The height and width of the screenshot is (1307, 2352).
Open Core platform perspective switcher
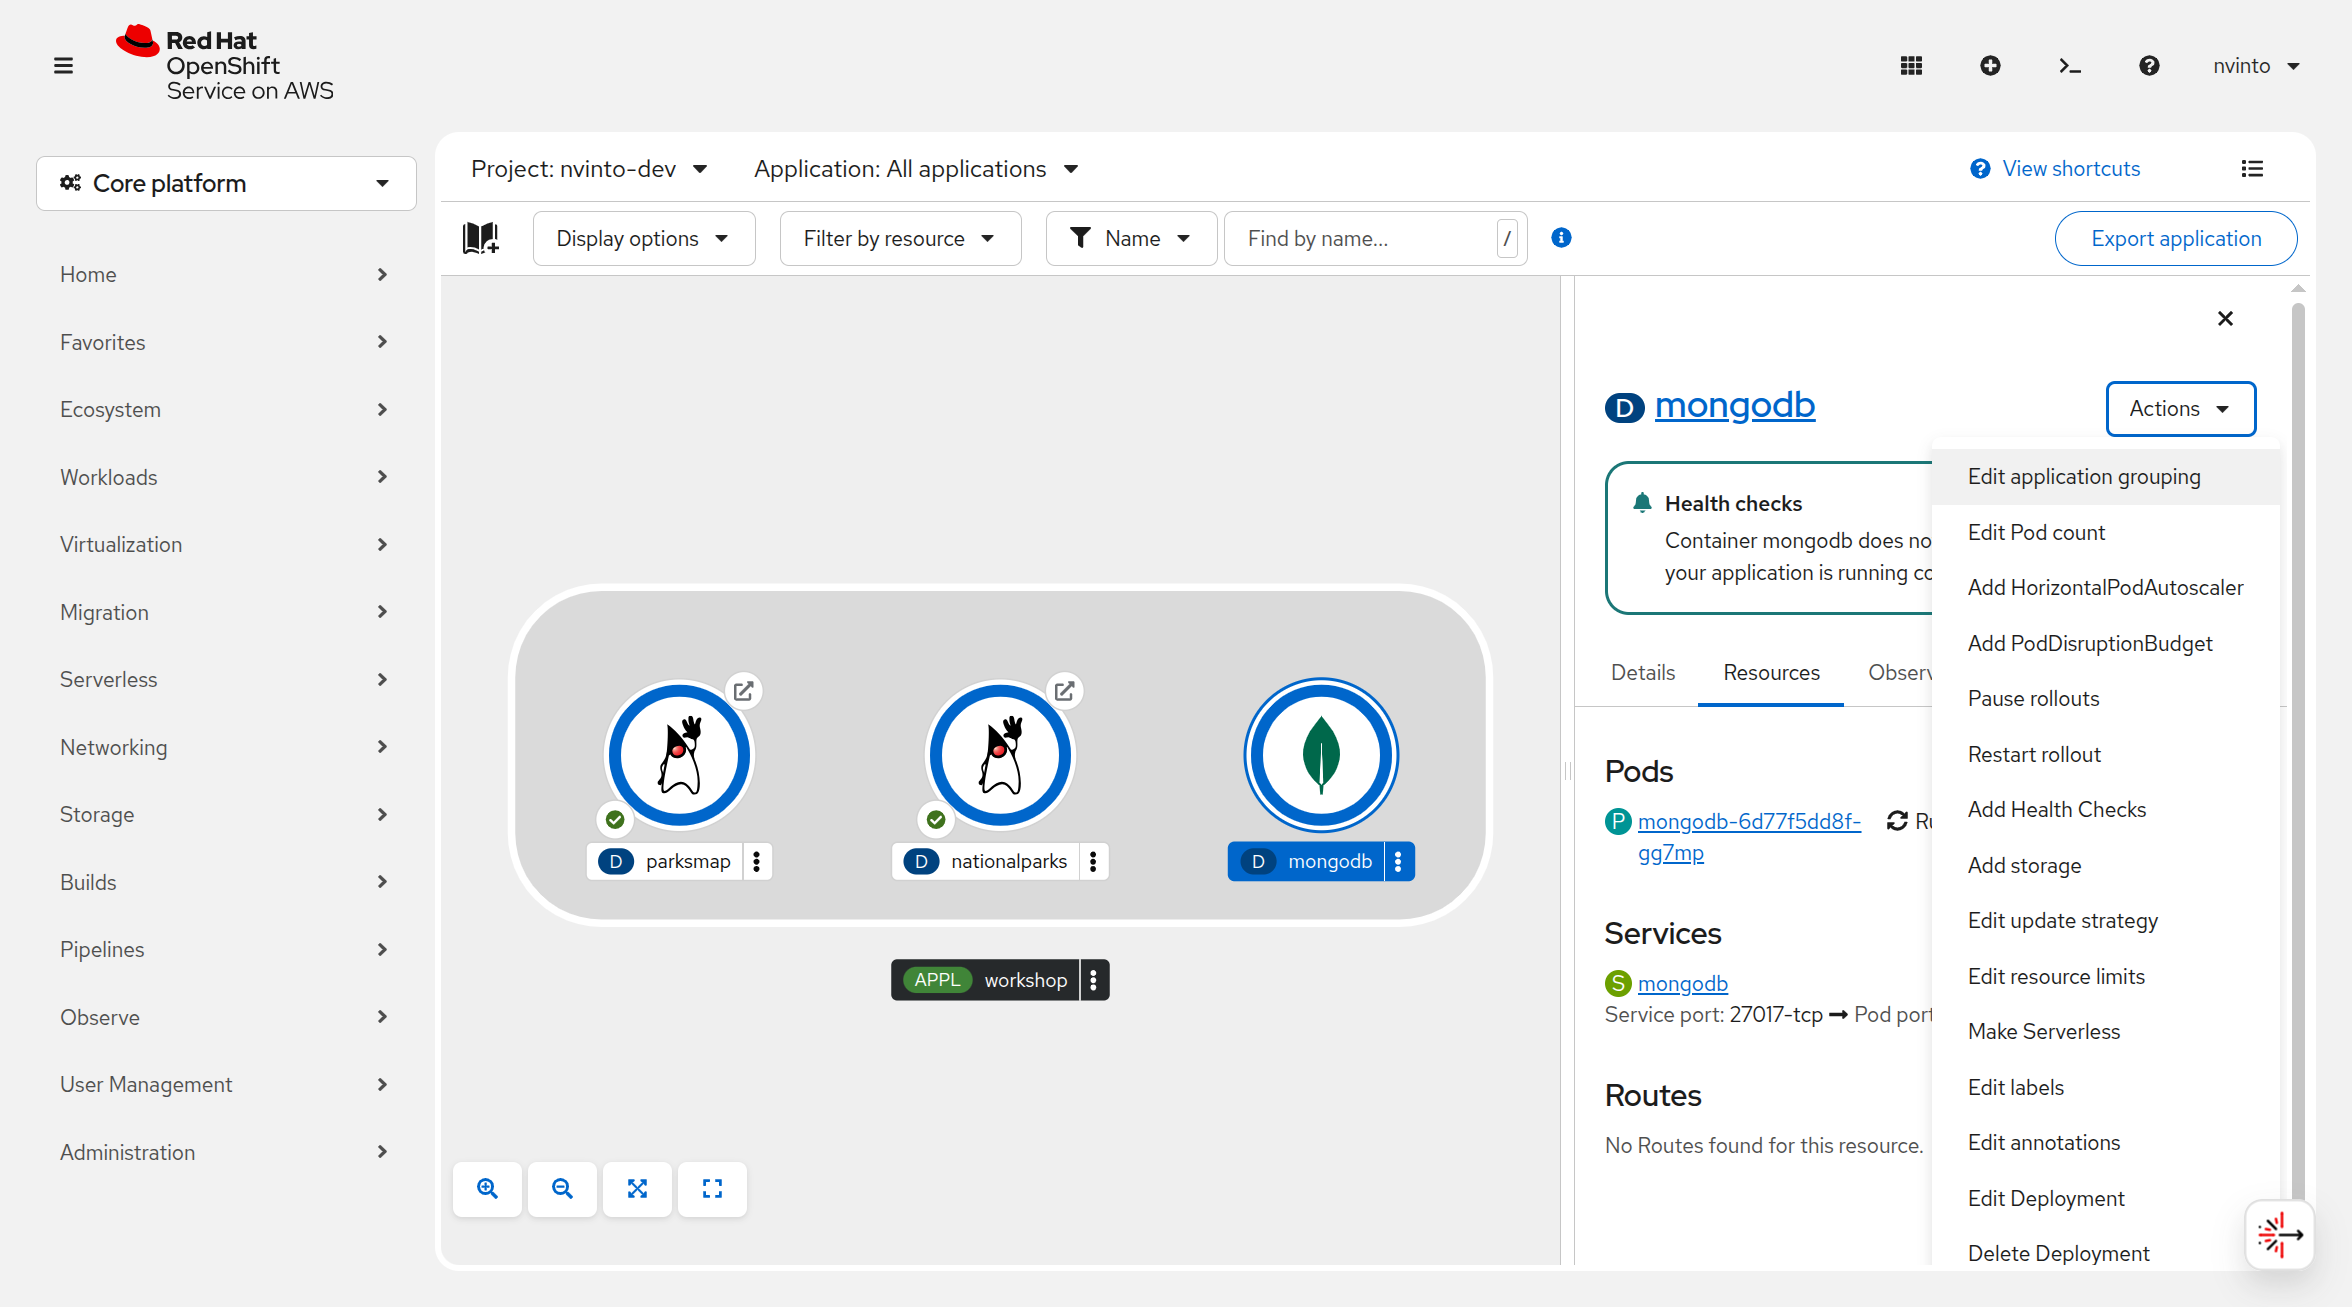coord(226,184)
